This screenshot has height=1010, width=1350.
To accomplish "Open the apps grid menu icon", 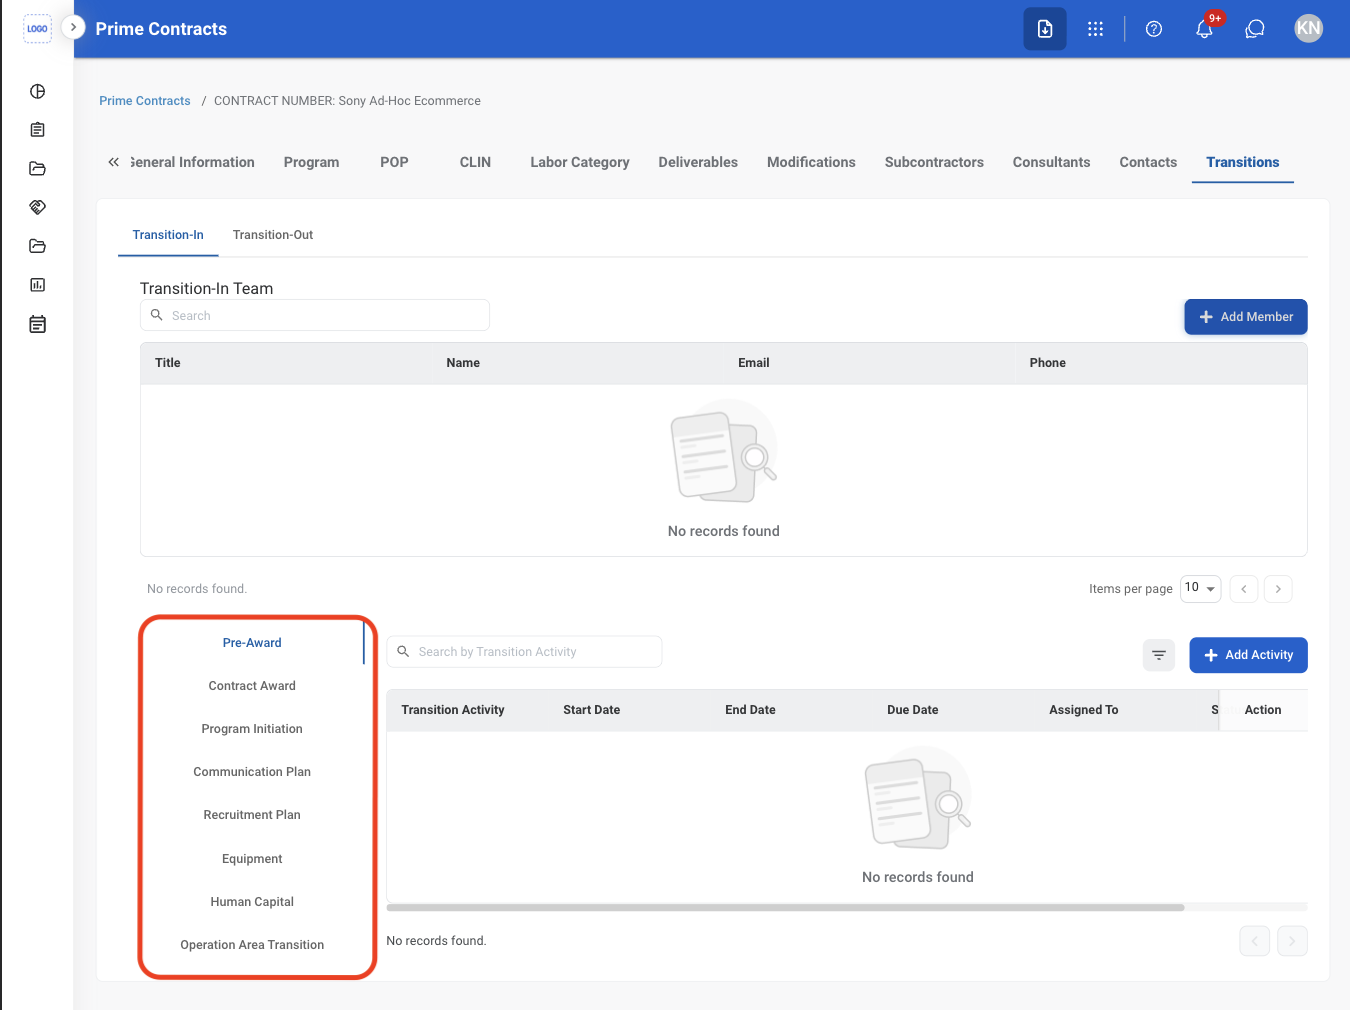I will pyautogui.click(x=1096, y=29).
